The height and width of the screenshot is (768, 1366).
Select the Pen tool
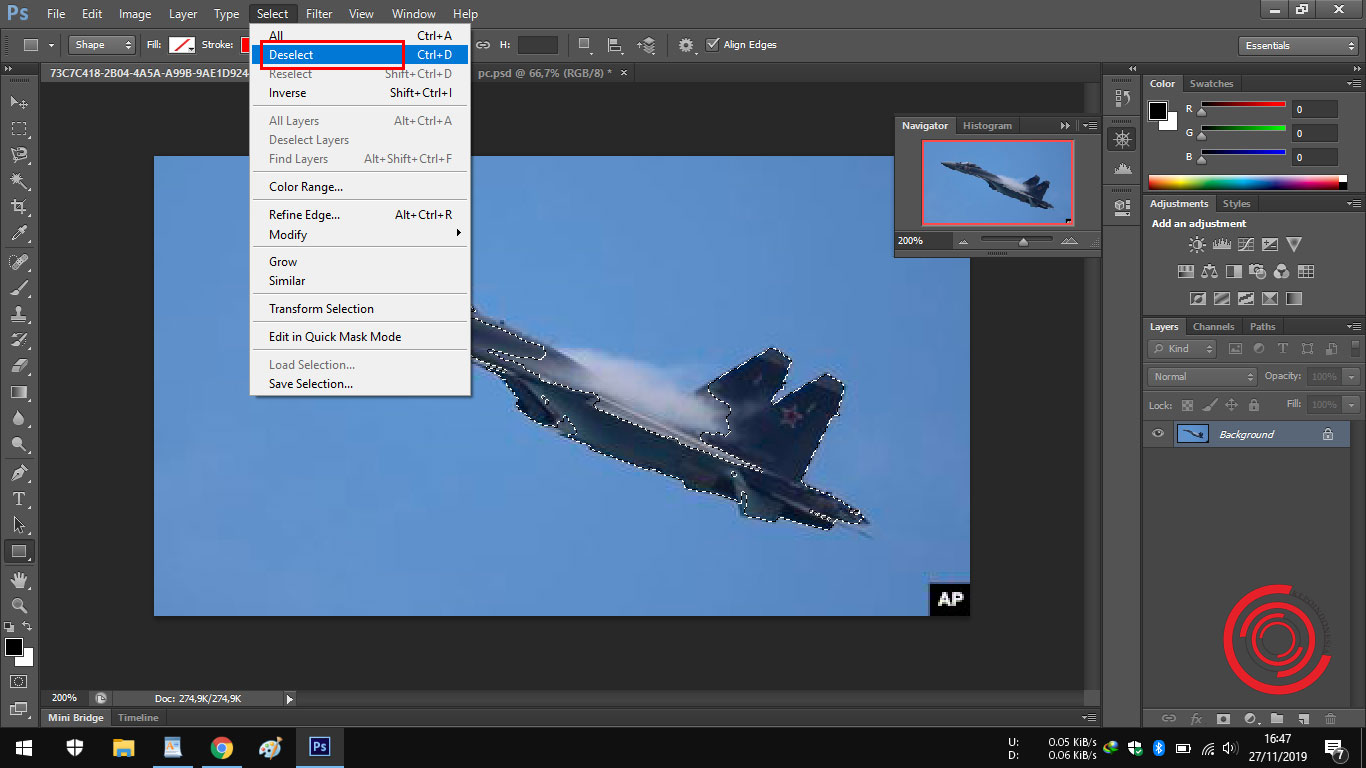click(19, 473)
